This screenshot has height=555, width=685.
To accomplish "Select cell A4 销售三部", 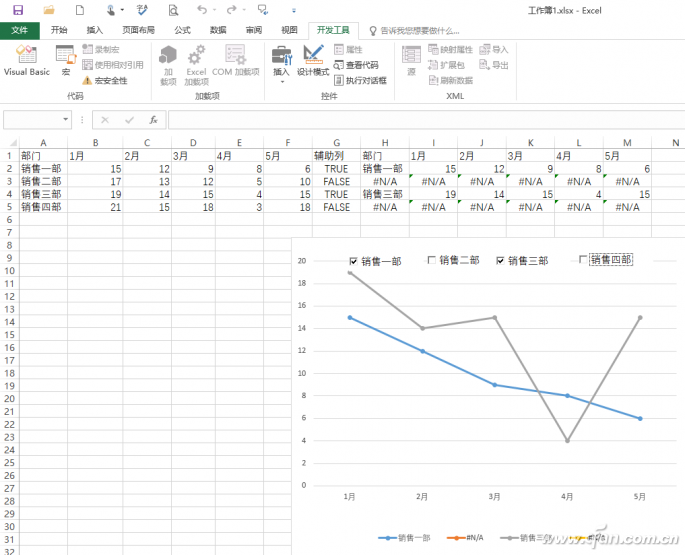I will tap(43, 194).
